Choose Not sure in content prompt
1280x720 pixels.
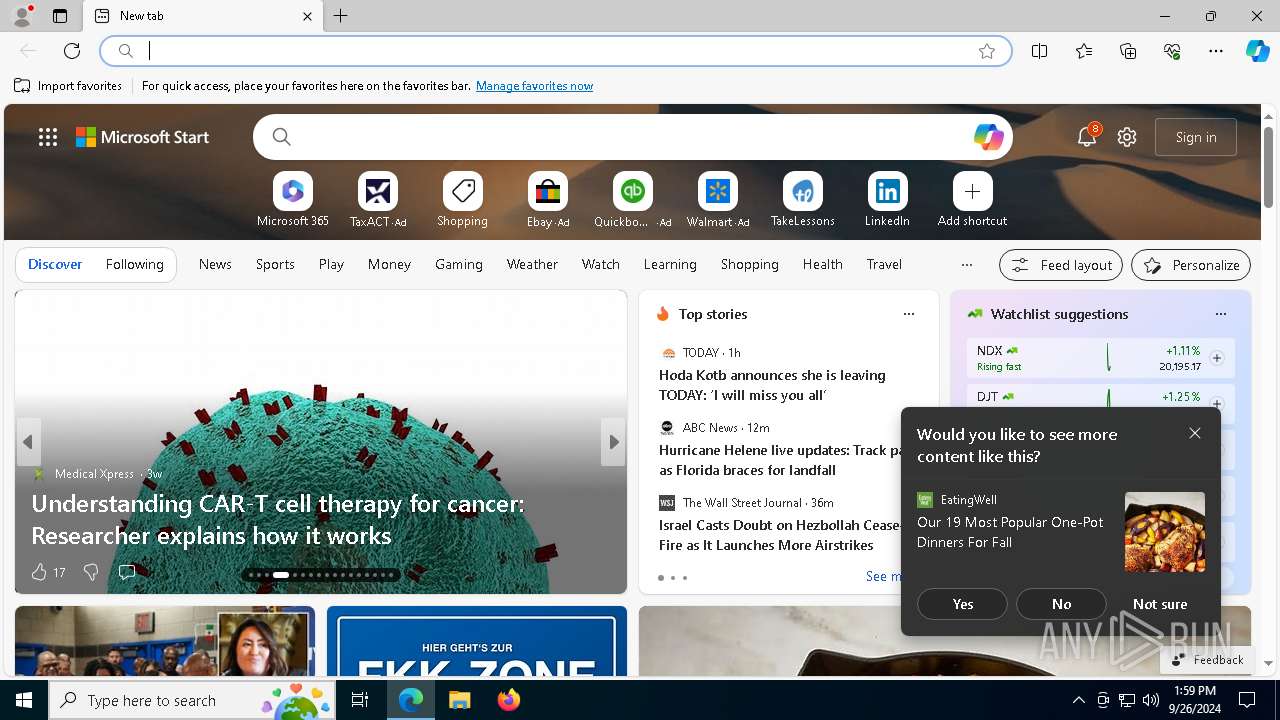(1160, 604)
